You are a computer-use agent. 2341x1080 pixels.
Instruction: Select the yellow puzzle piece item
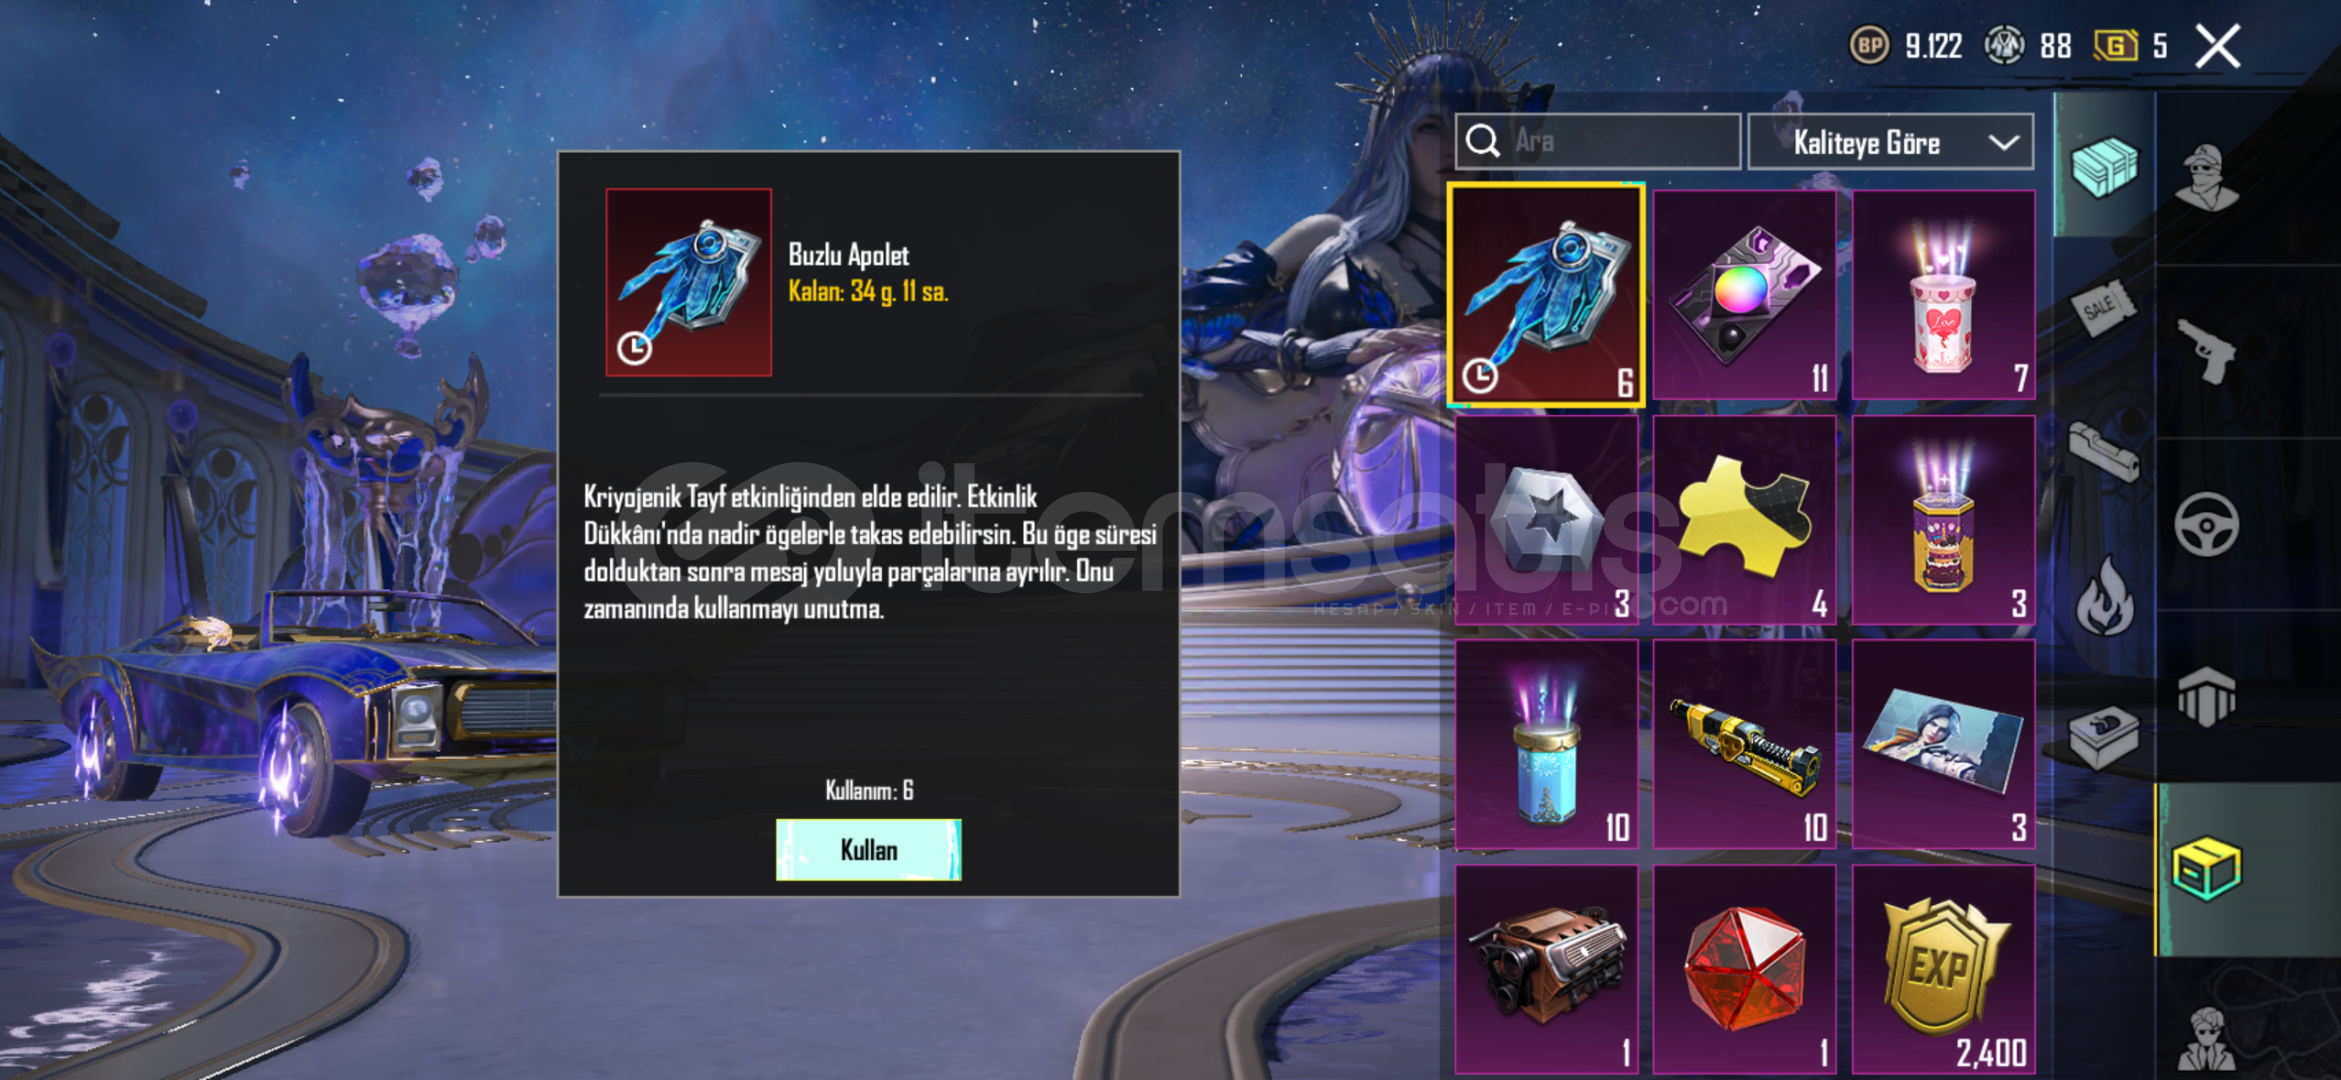1744,521
